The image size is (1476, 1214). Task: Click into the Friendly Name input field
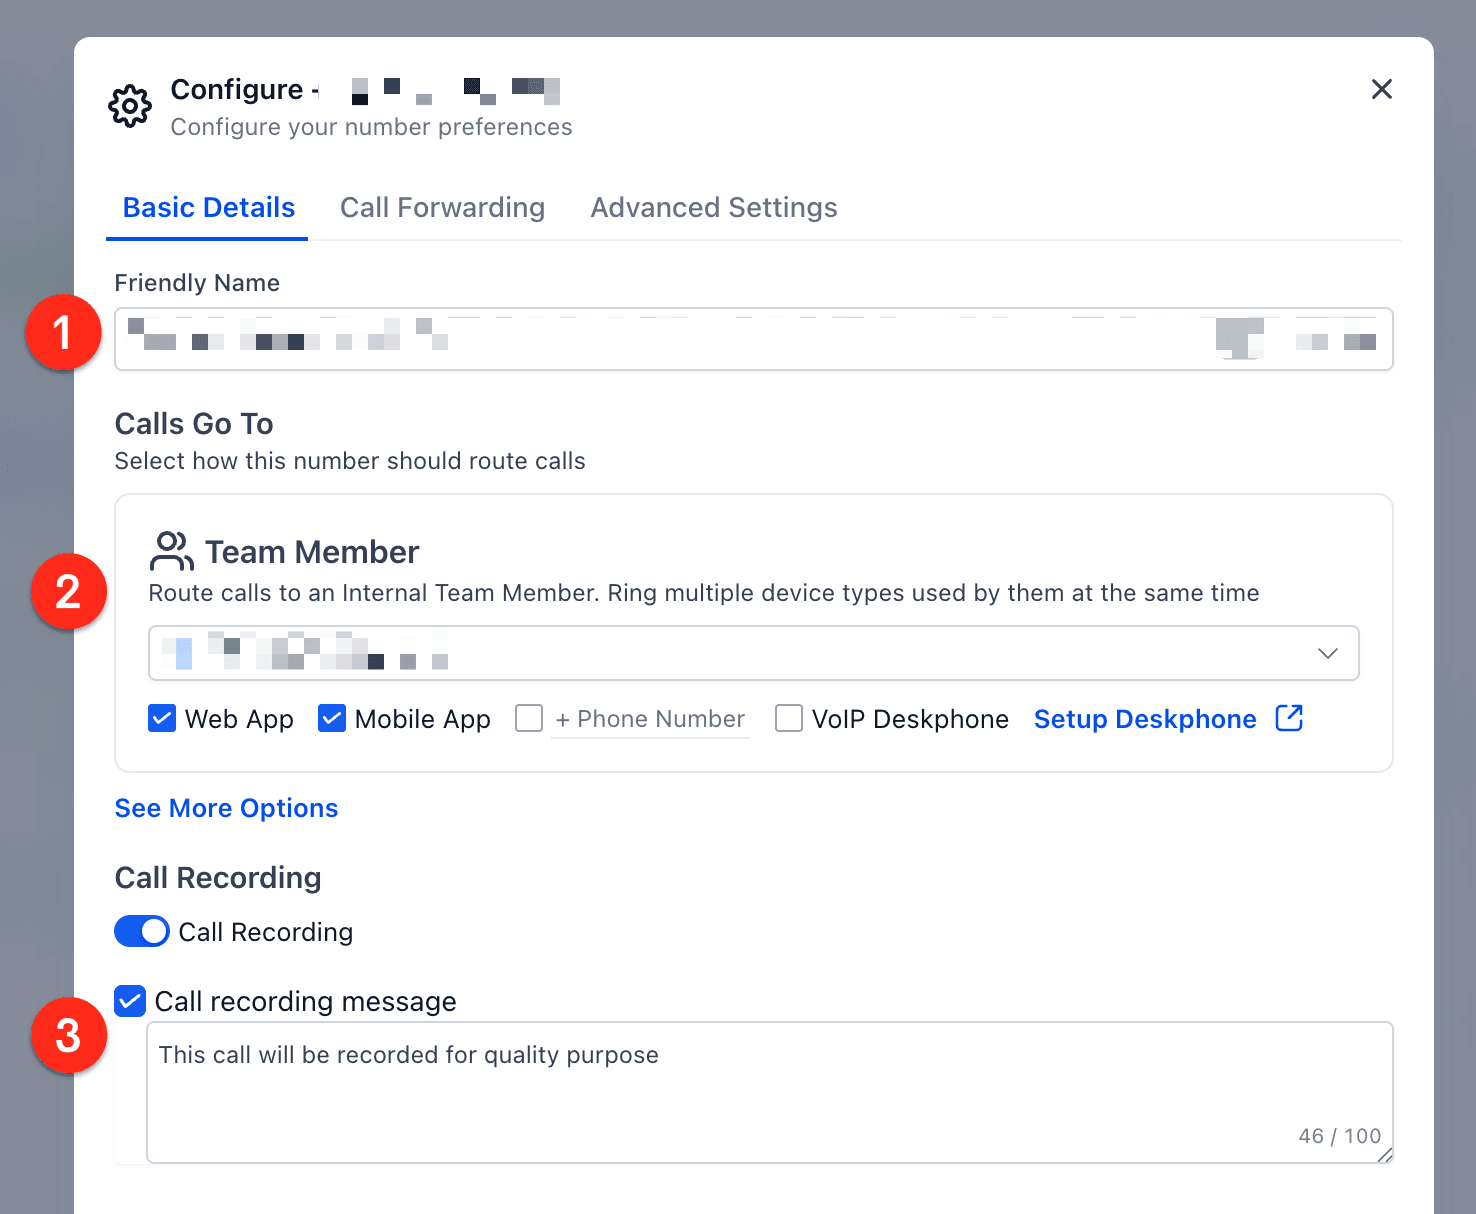tap(754, 339)
